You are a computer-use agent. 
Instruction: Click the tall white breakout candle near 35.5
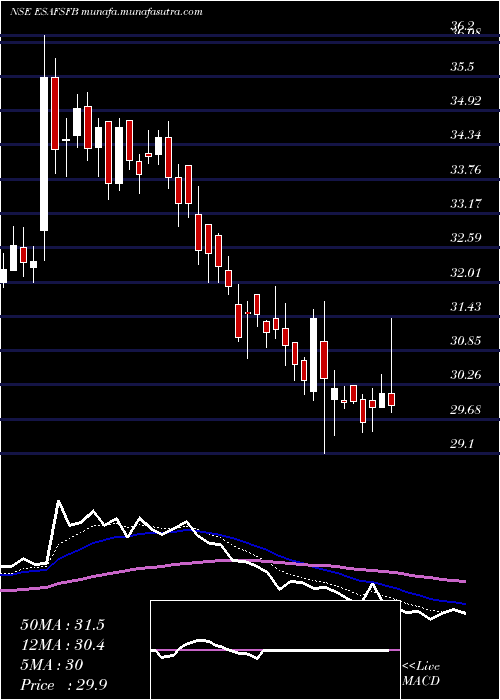(x=44, y=154)
